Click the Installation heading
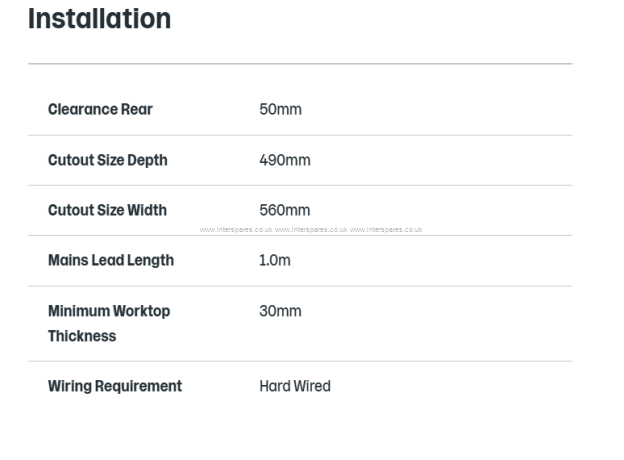The height and width of the screenshot is (460, 624). (99, 19)
